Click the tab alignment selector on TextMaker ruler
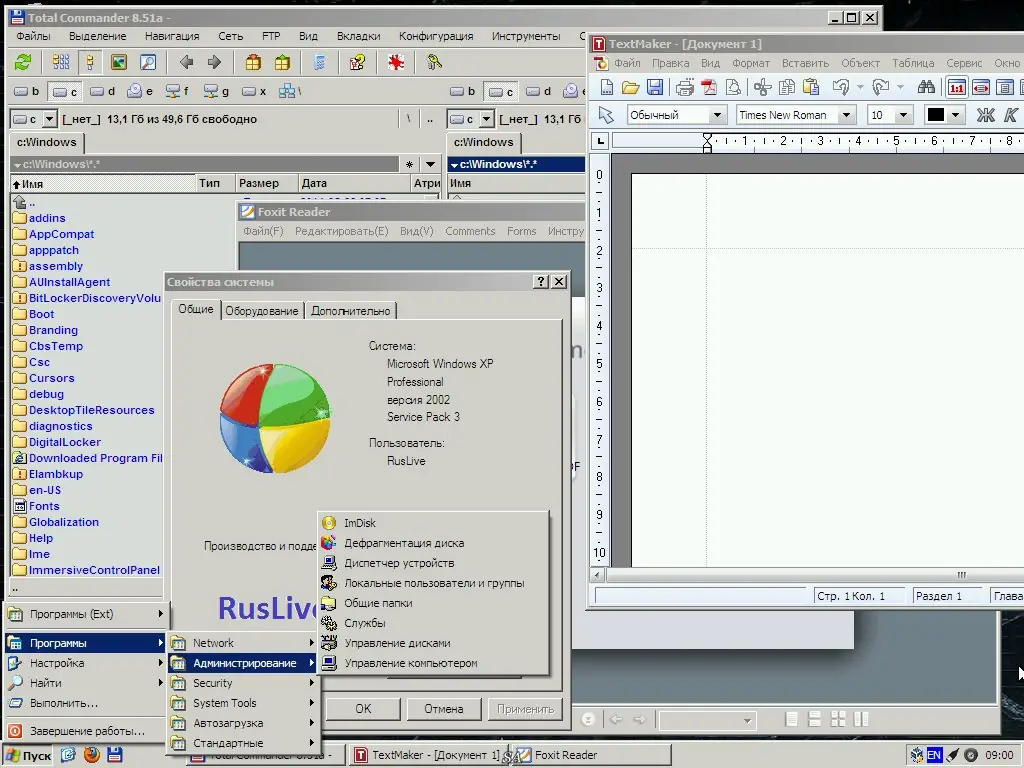Viewport: 1024px width, 768px height. pos(600,140)
